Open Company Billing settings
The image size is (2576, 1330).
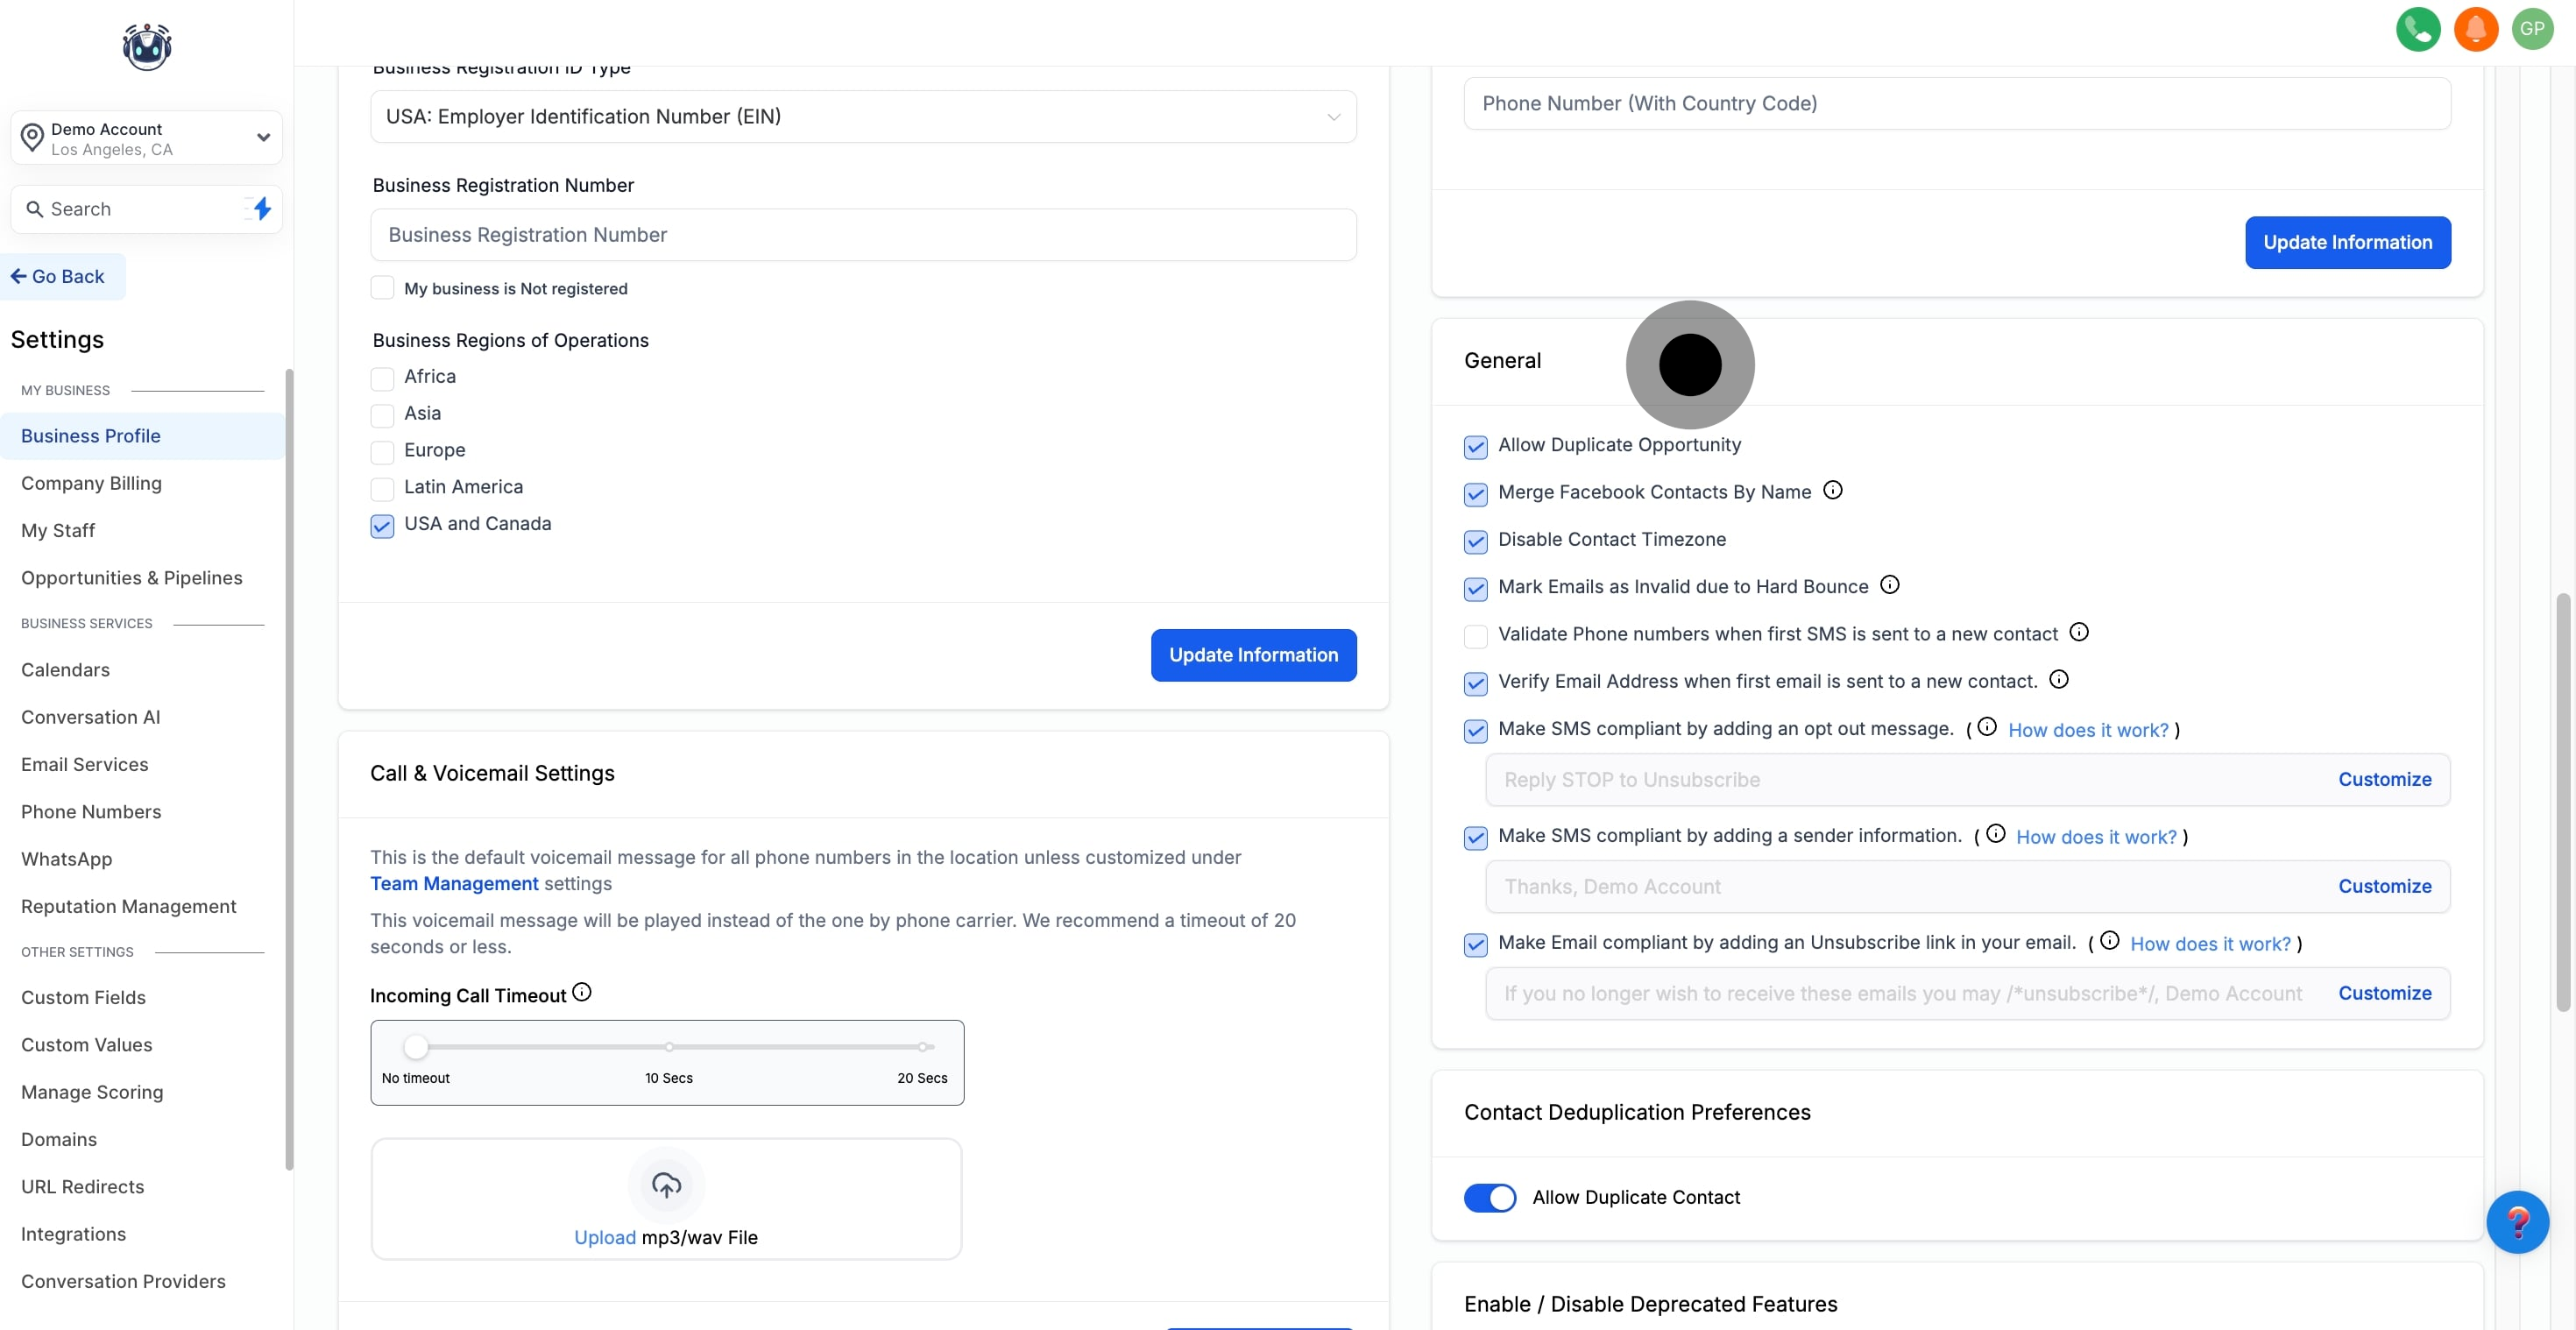coord(91,483)
